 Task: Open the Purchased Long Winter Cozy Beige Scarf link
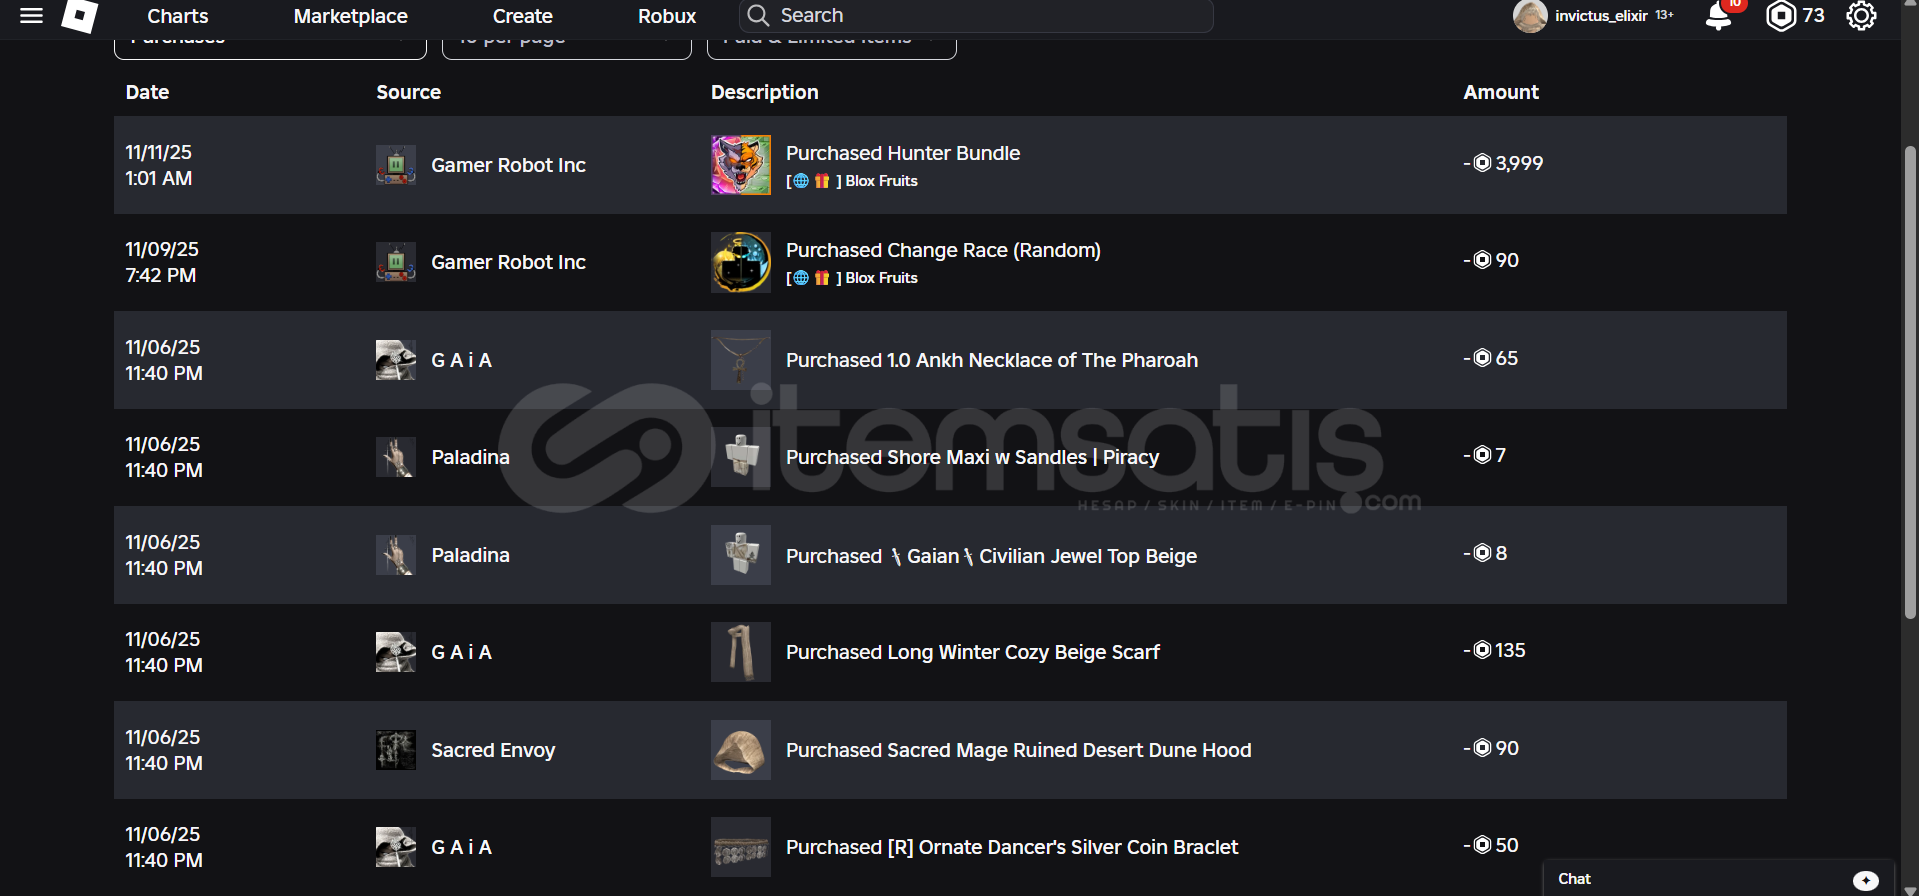[972, 652]
